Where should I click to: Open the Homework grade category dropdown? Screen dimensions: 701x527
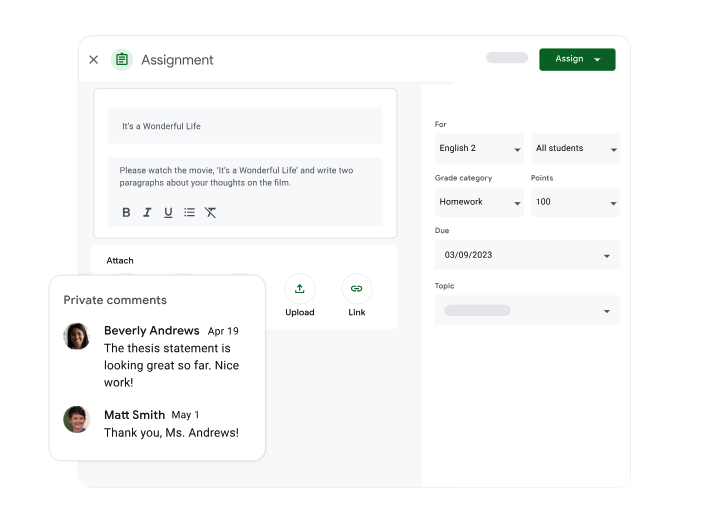click(x=479, y=202)
